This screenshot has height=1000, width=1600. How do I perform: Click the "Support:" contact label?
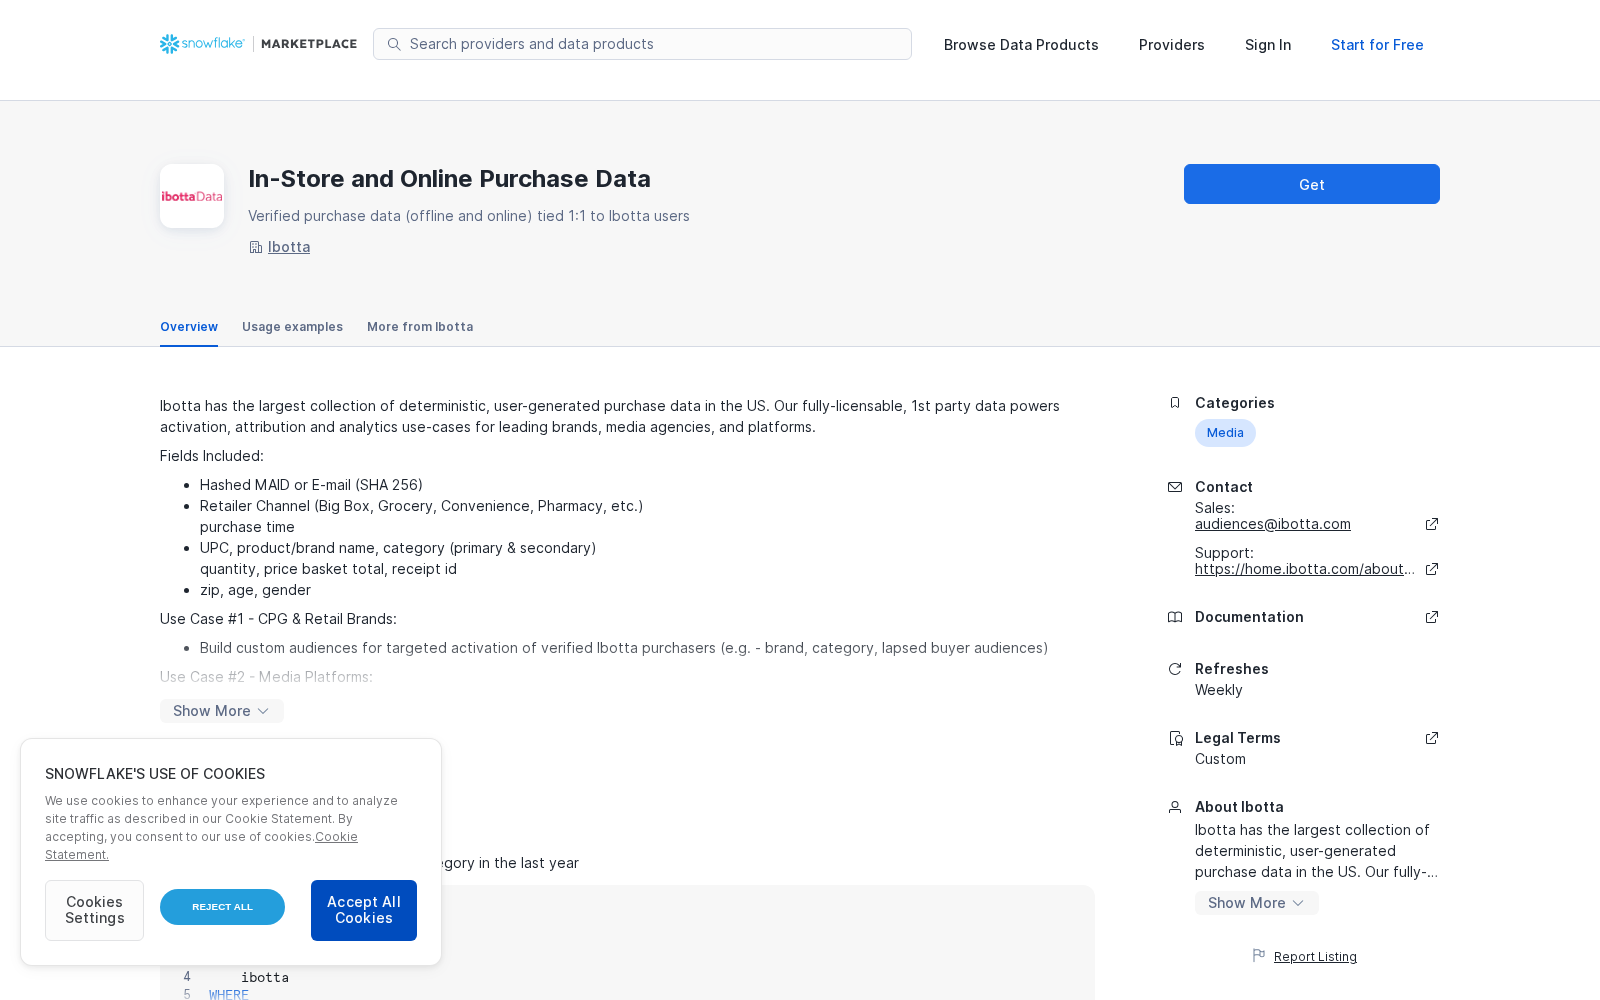(1224, 553)
